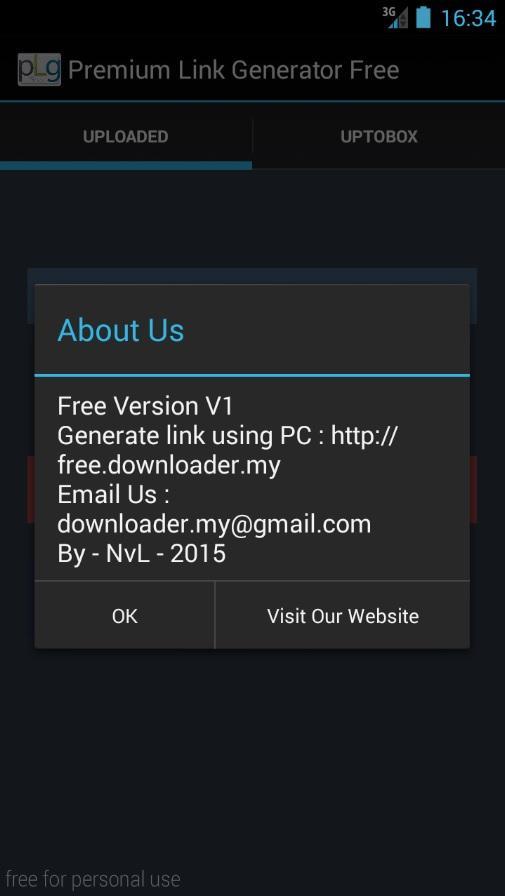
Task: Dismiss the About Us dialog with OK
Action: coord(125,615)
